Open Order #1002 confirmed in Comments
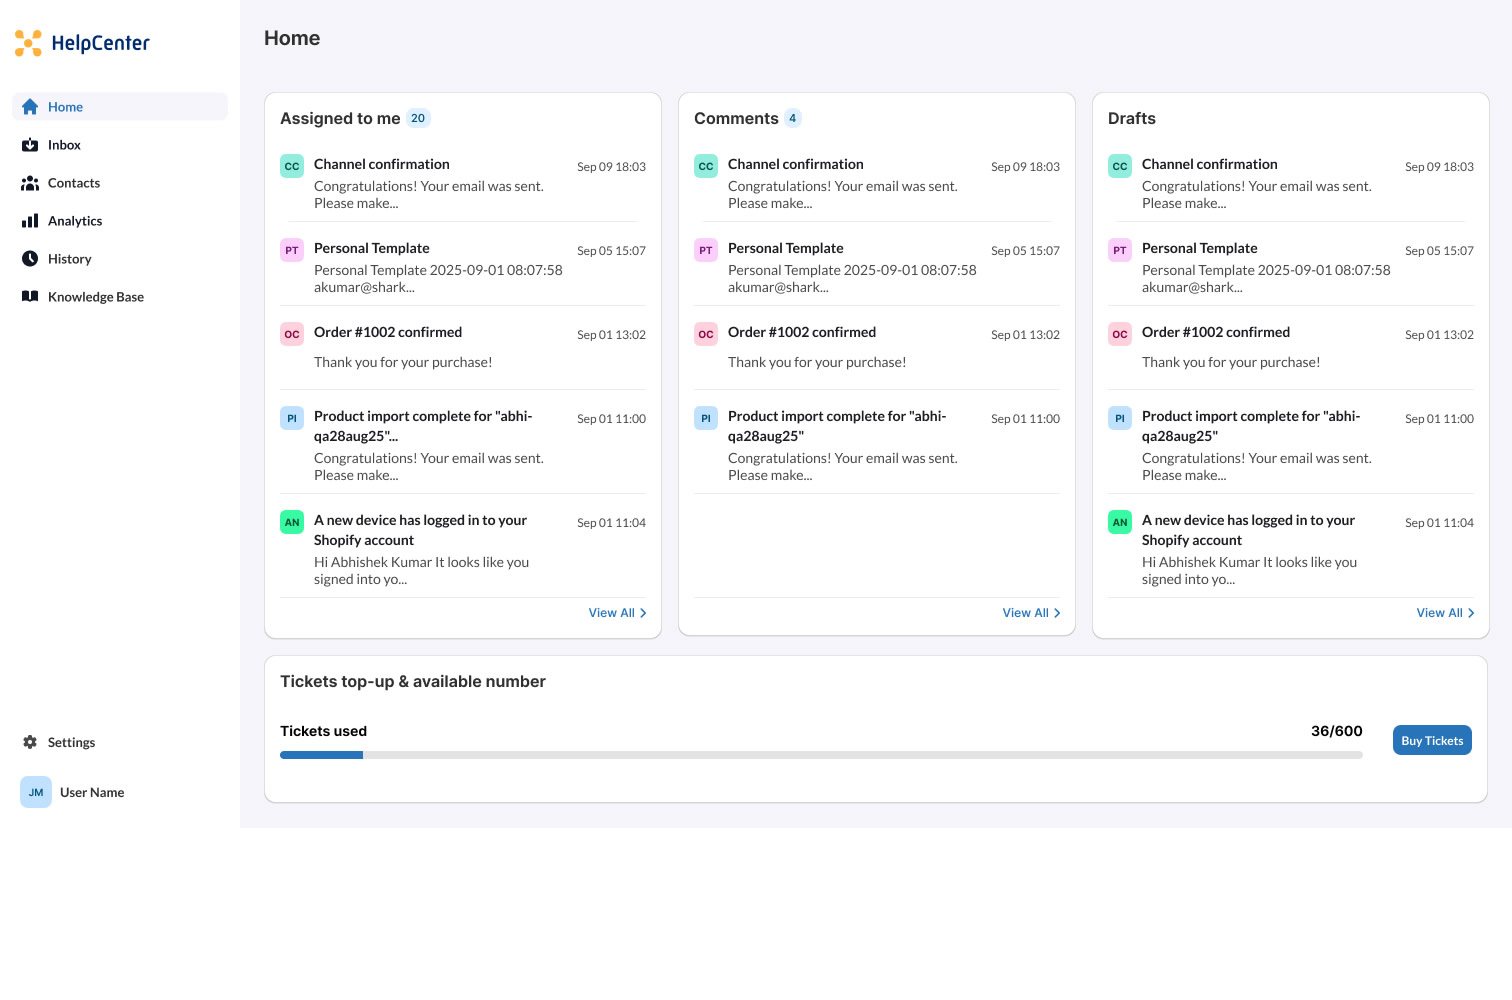This screenshot has height=1000, width=1512. (x=802, y=332)
